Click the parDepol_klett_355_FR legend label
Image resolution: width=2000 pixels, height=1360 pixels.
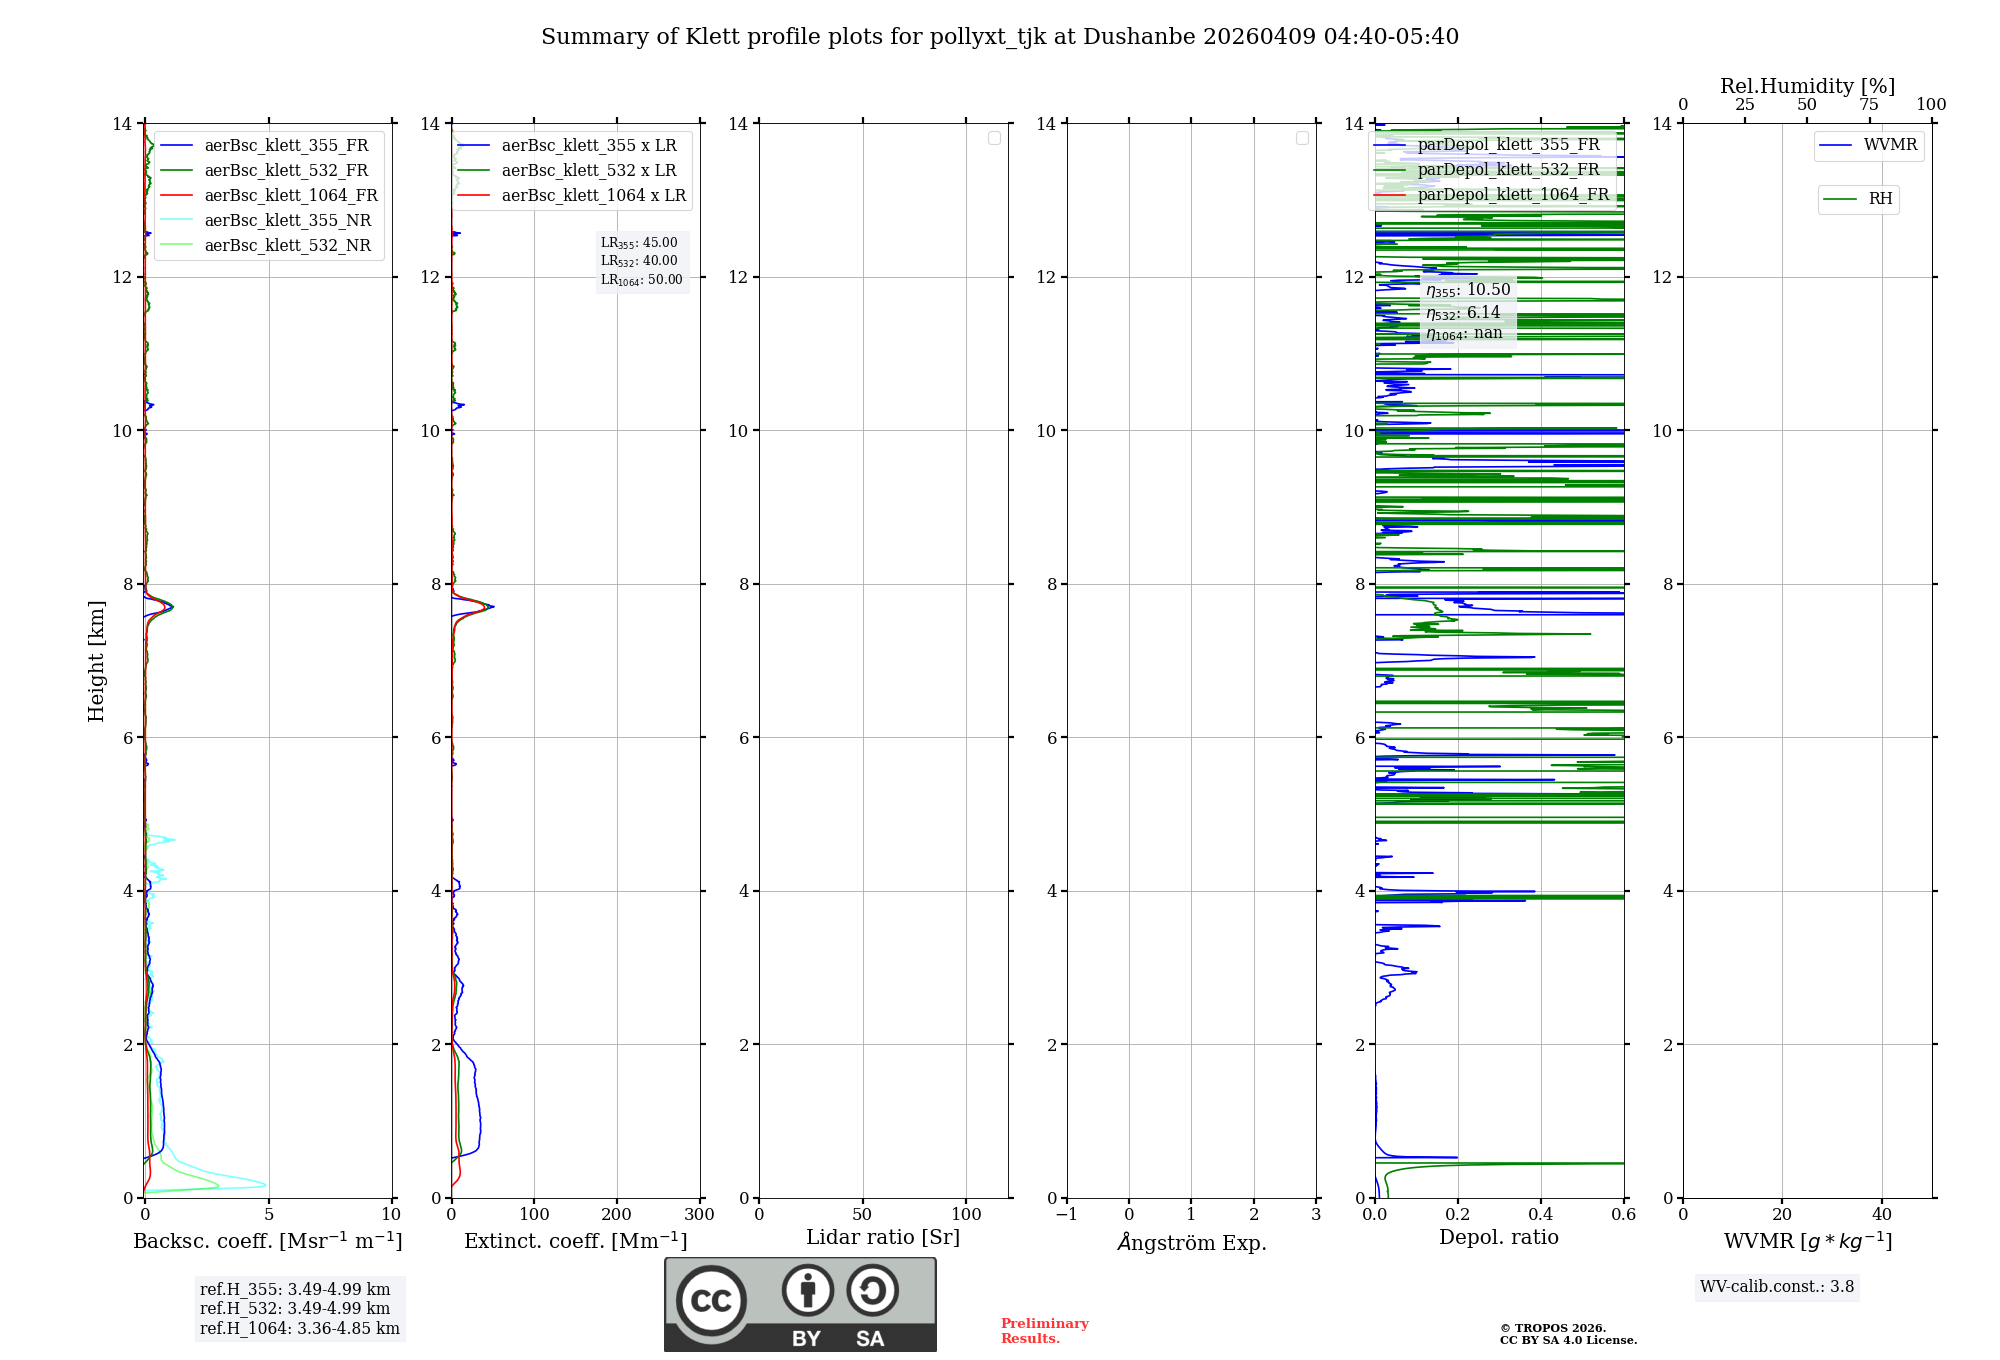coord(1508,145)
